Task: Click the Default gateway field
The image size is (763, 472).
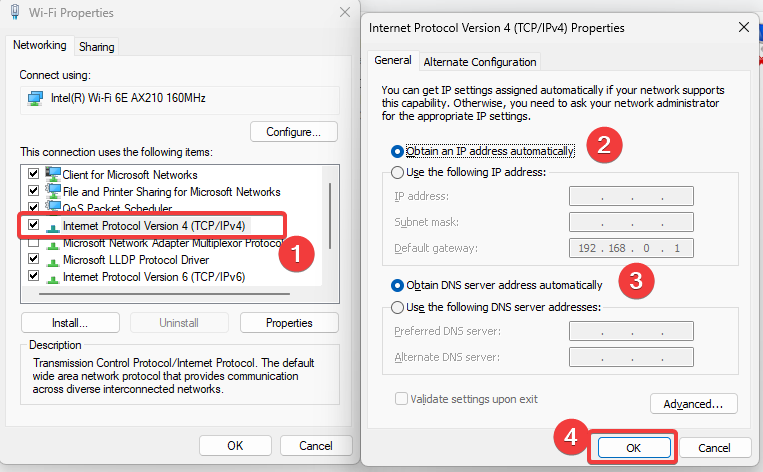Action: (x=631, y=248)
